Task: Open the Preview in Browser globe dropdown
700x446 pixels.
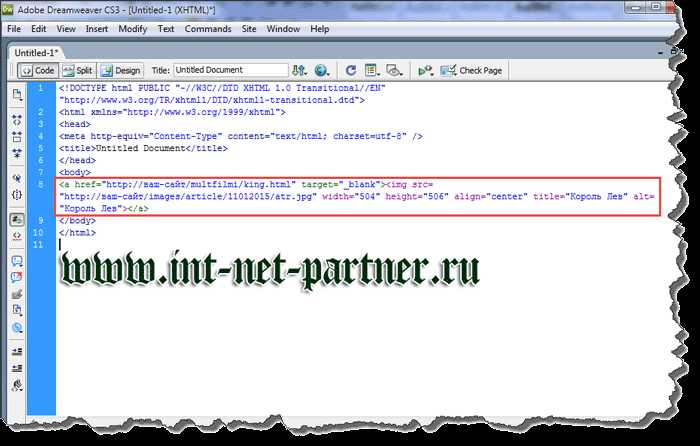Action: pos(321,70)
